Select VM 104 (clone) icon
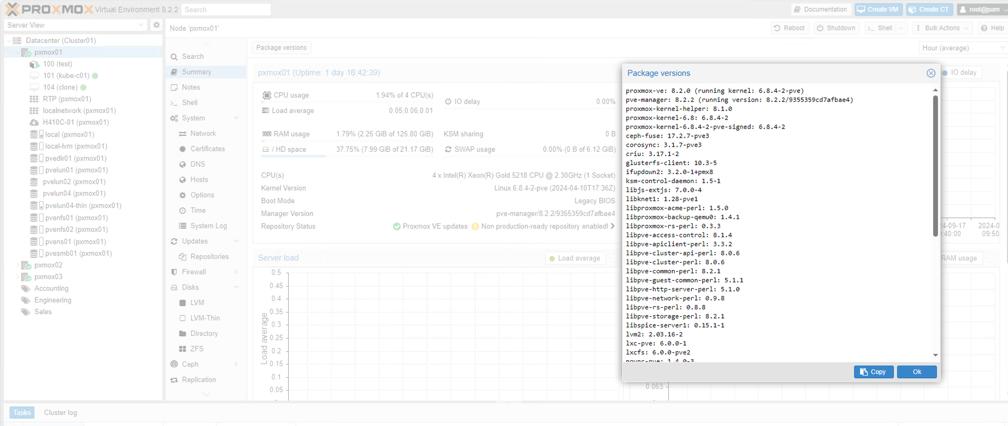The width and height of the screenshot is (1008, 426). (x=35, y=87)
